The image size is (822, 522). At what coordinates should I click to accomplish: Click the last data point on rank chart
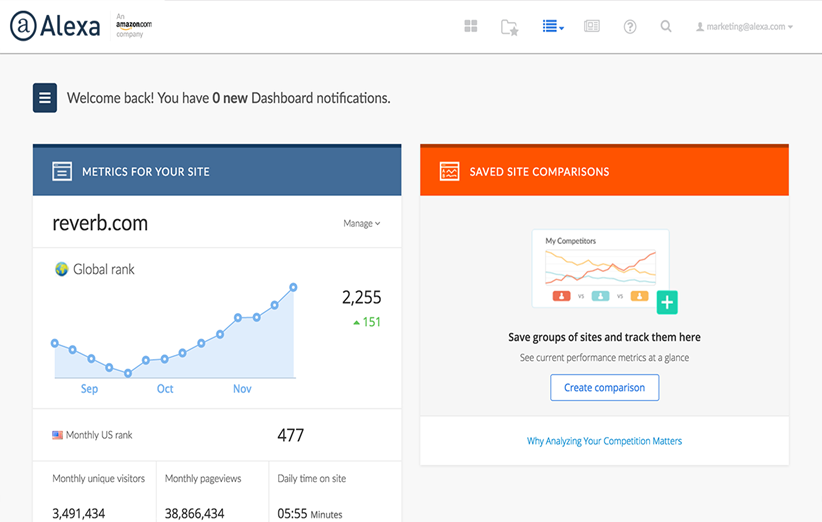coord(294,287)
